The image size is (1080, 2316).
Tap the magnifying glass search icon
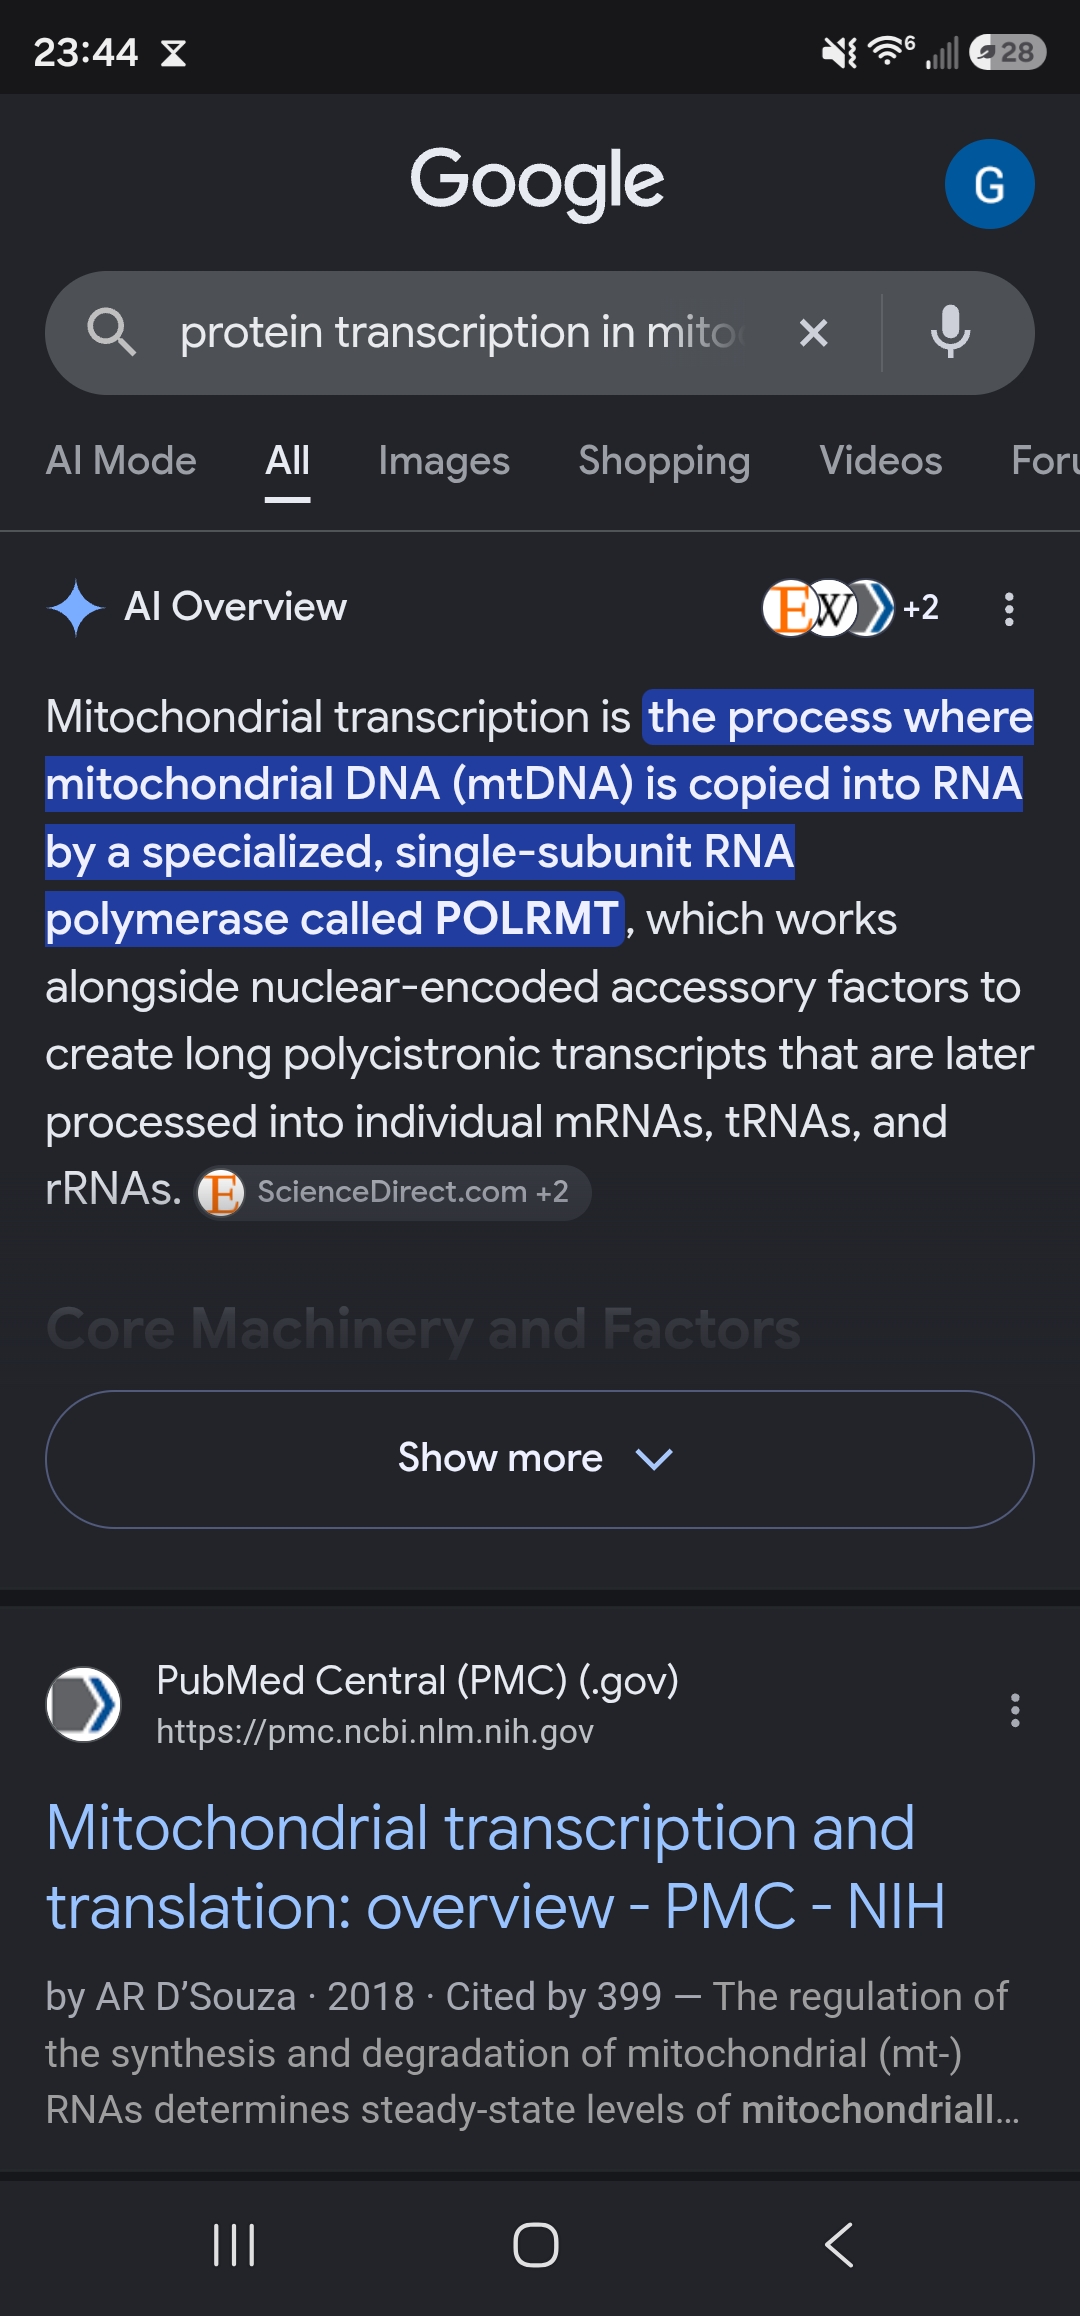(x=111, y=332)
